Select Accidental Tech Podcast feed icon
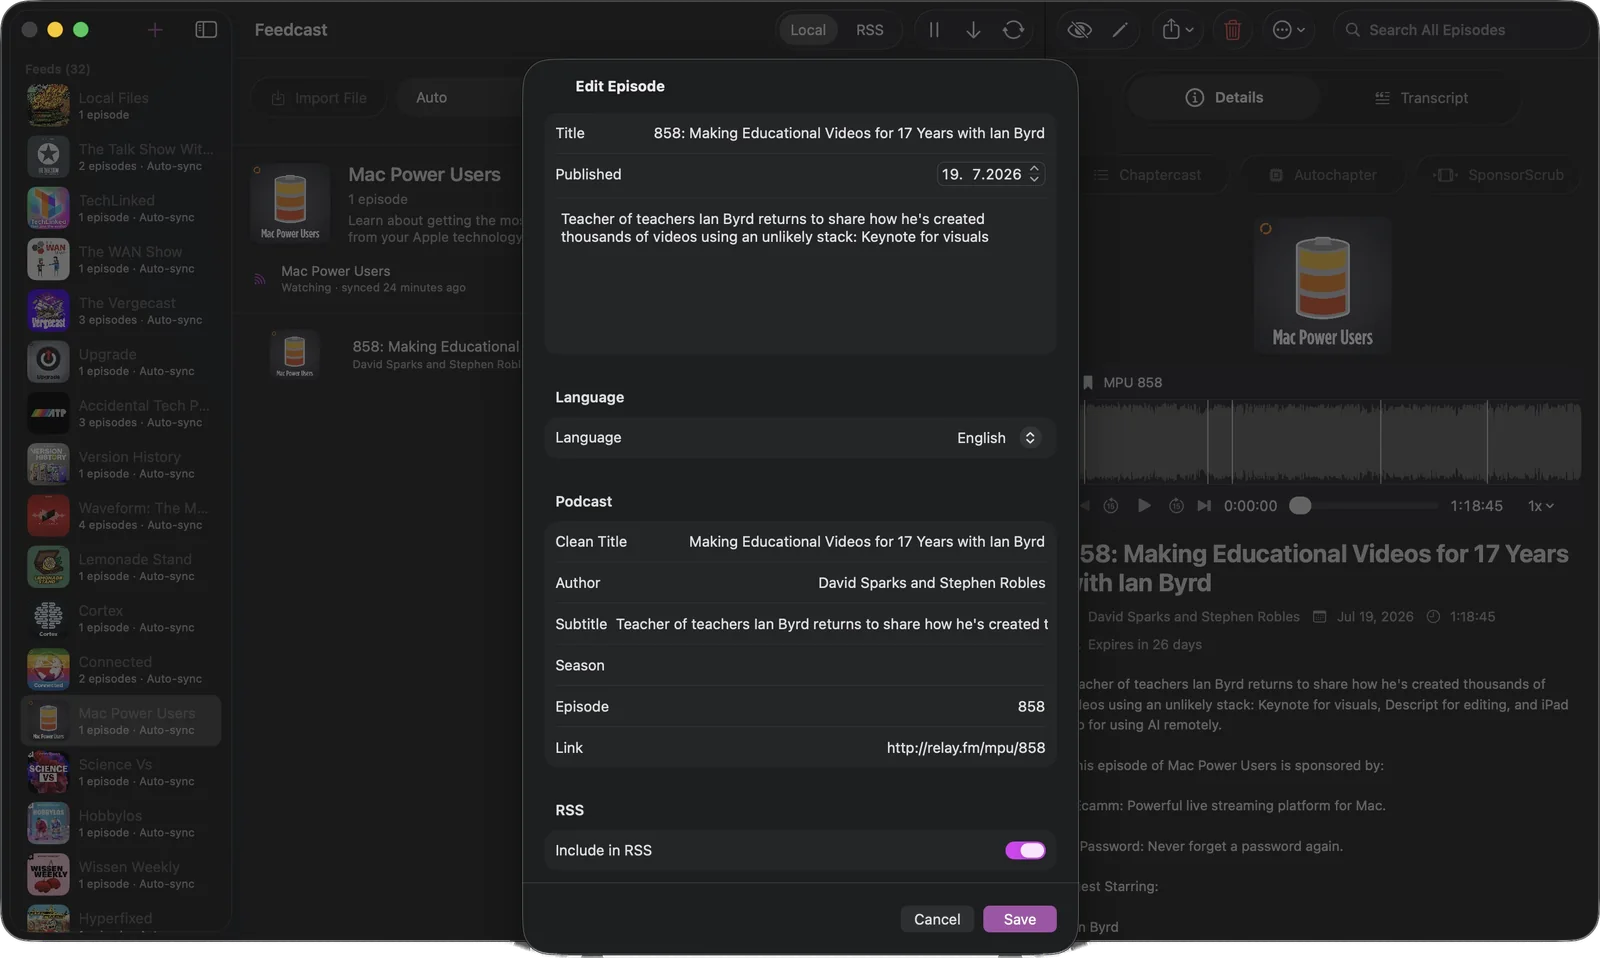This screenshot has width=1600, height=958. tap(48, 413)
